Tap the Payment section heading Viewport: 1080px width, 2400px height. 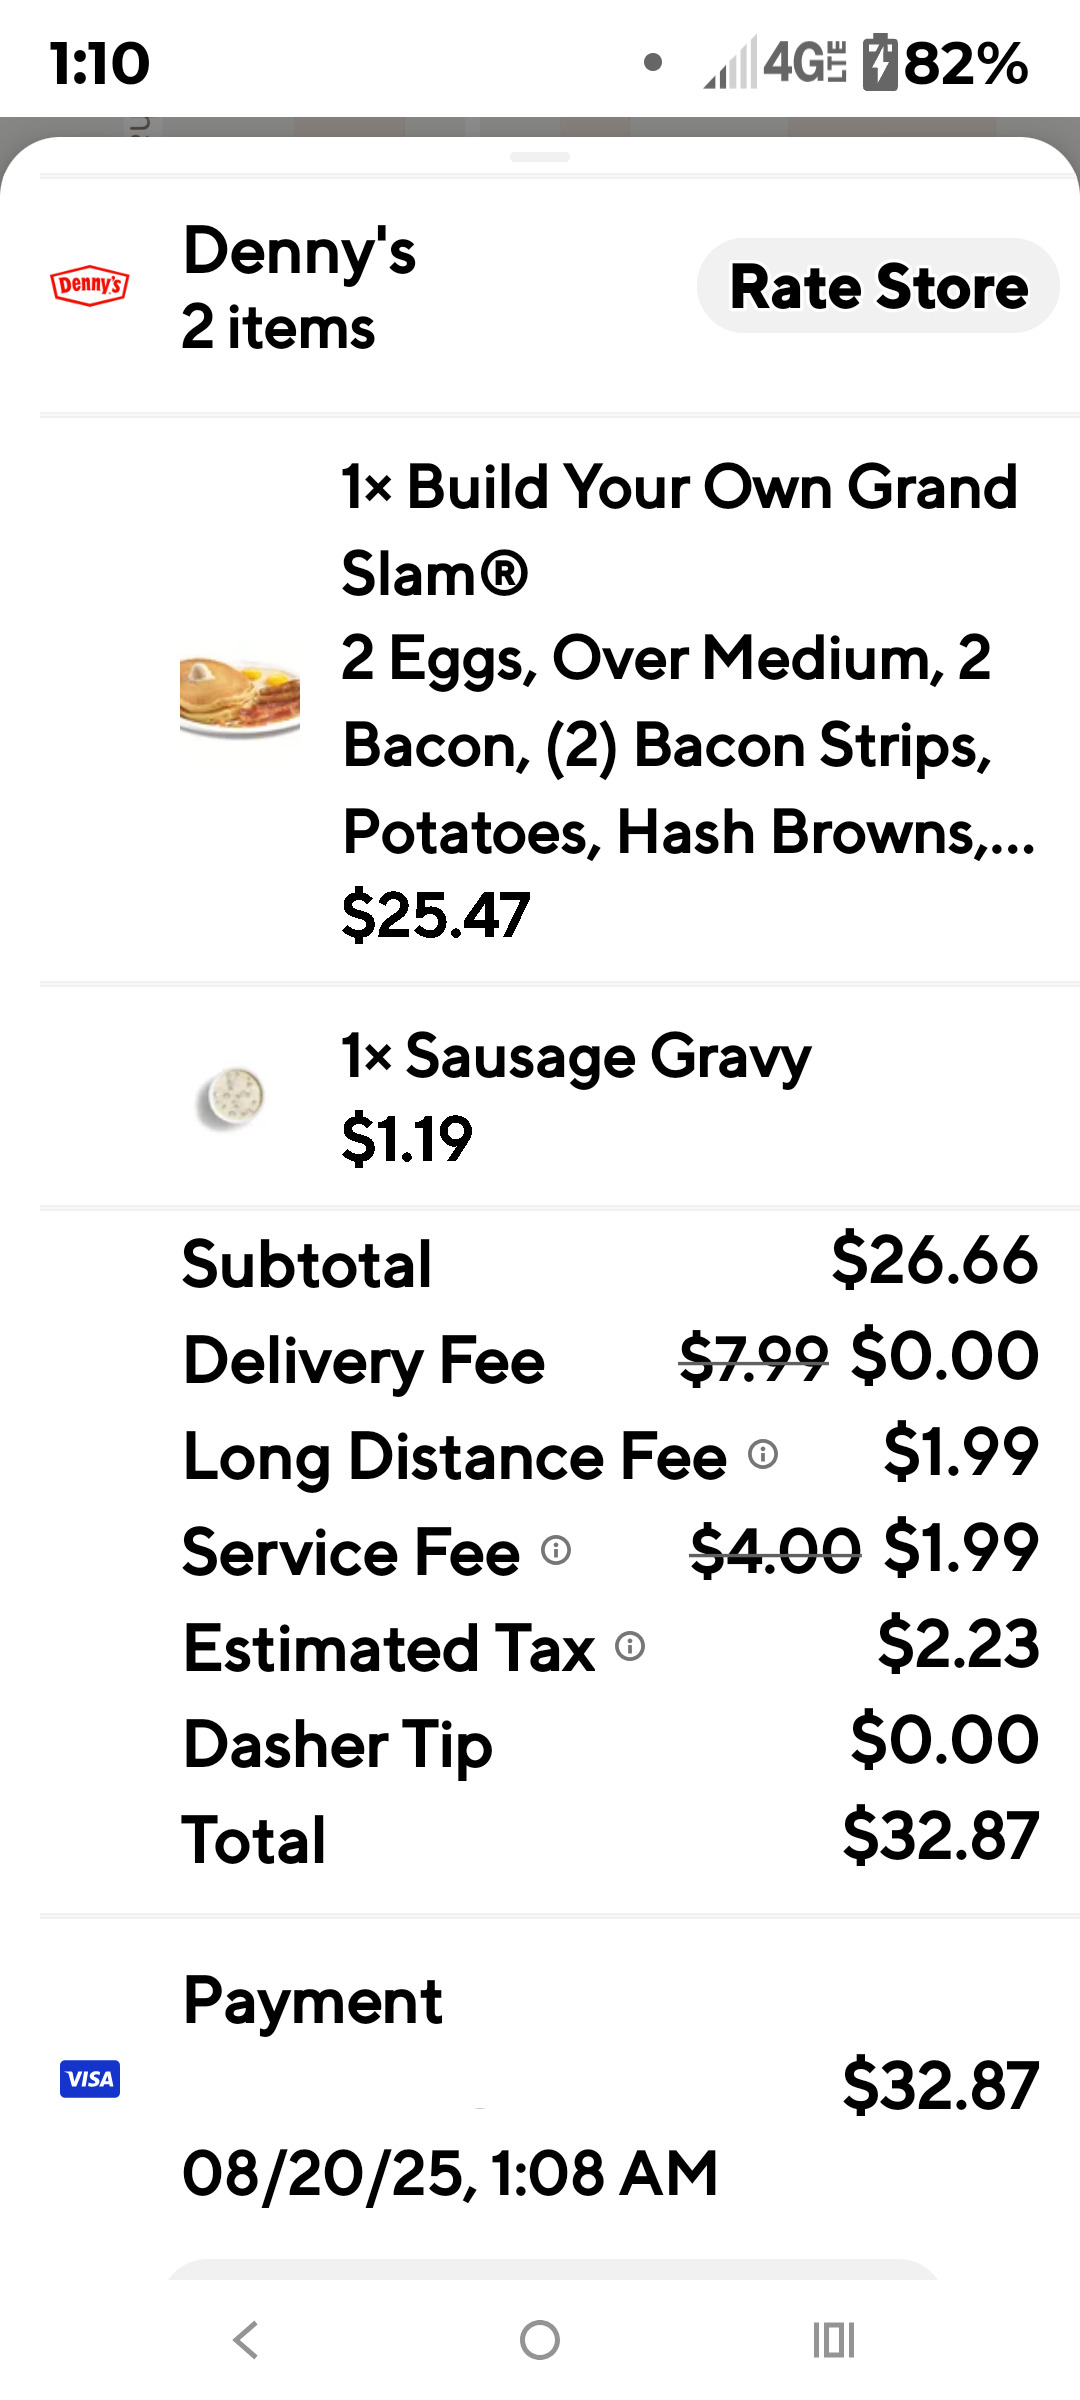pos(312,2001)
